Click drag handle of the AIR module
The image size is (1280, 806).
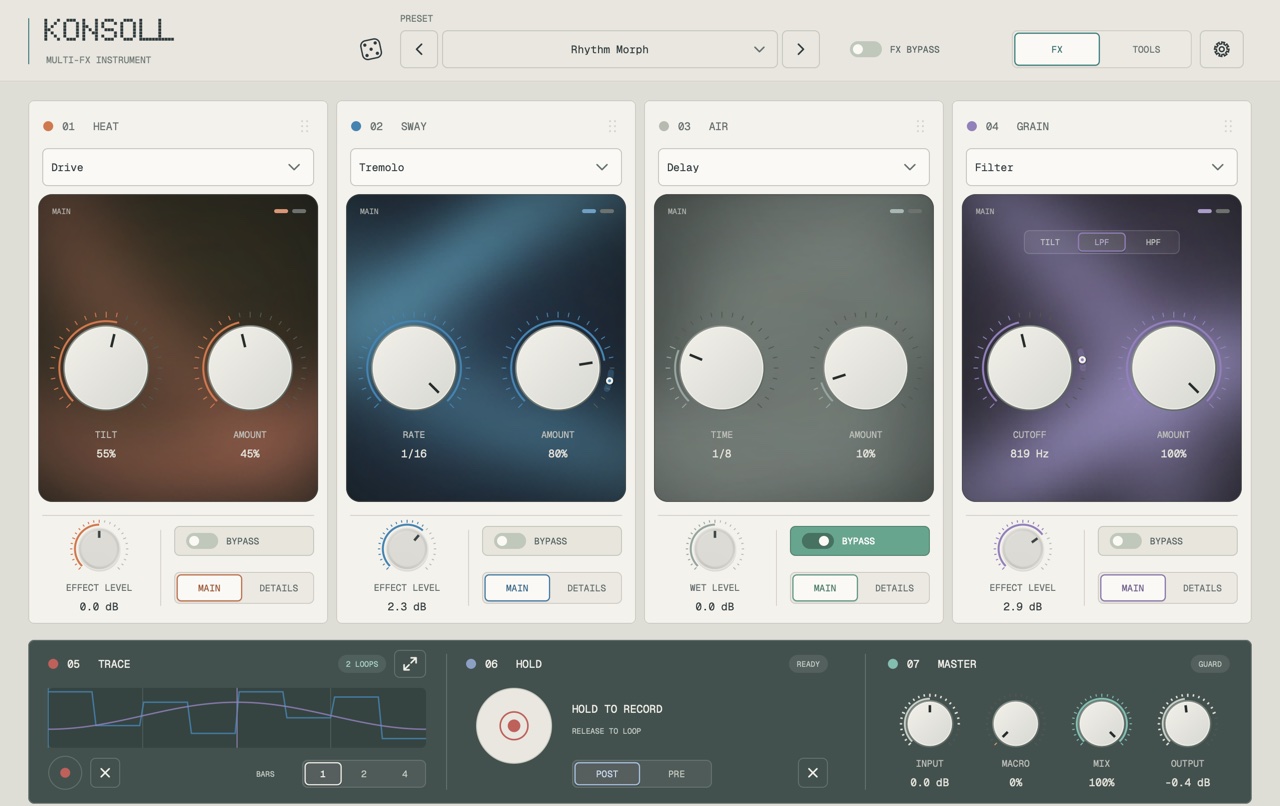(920, 126)
